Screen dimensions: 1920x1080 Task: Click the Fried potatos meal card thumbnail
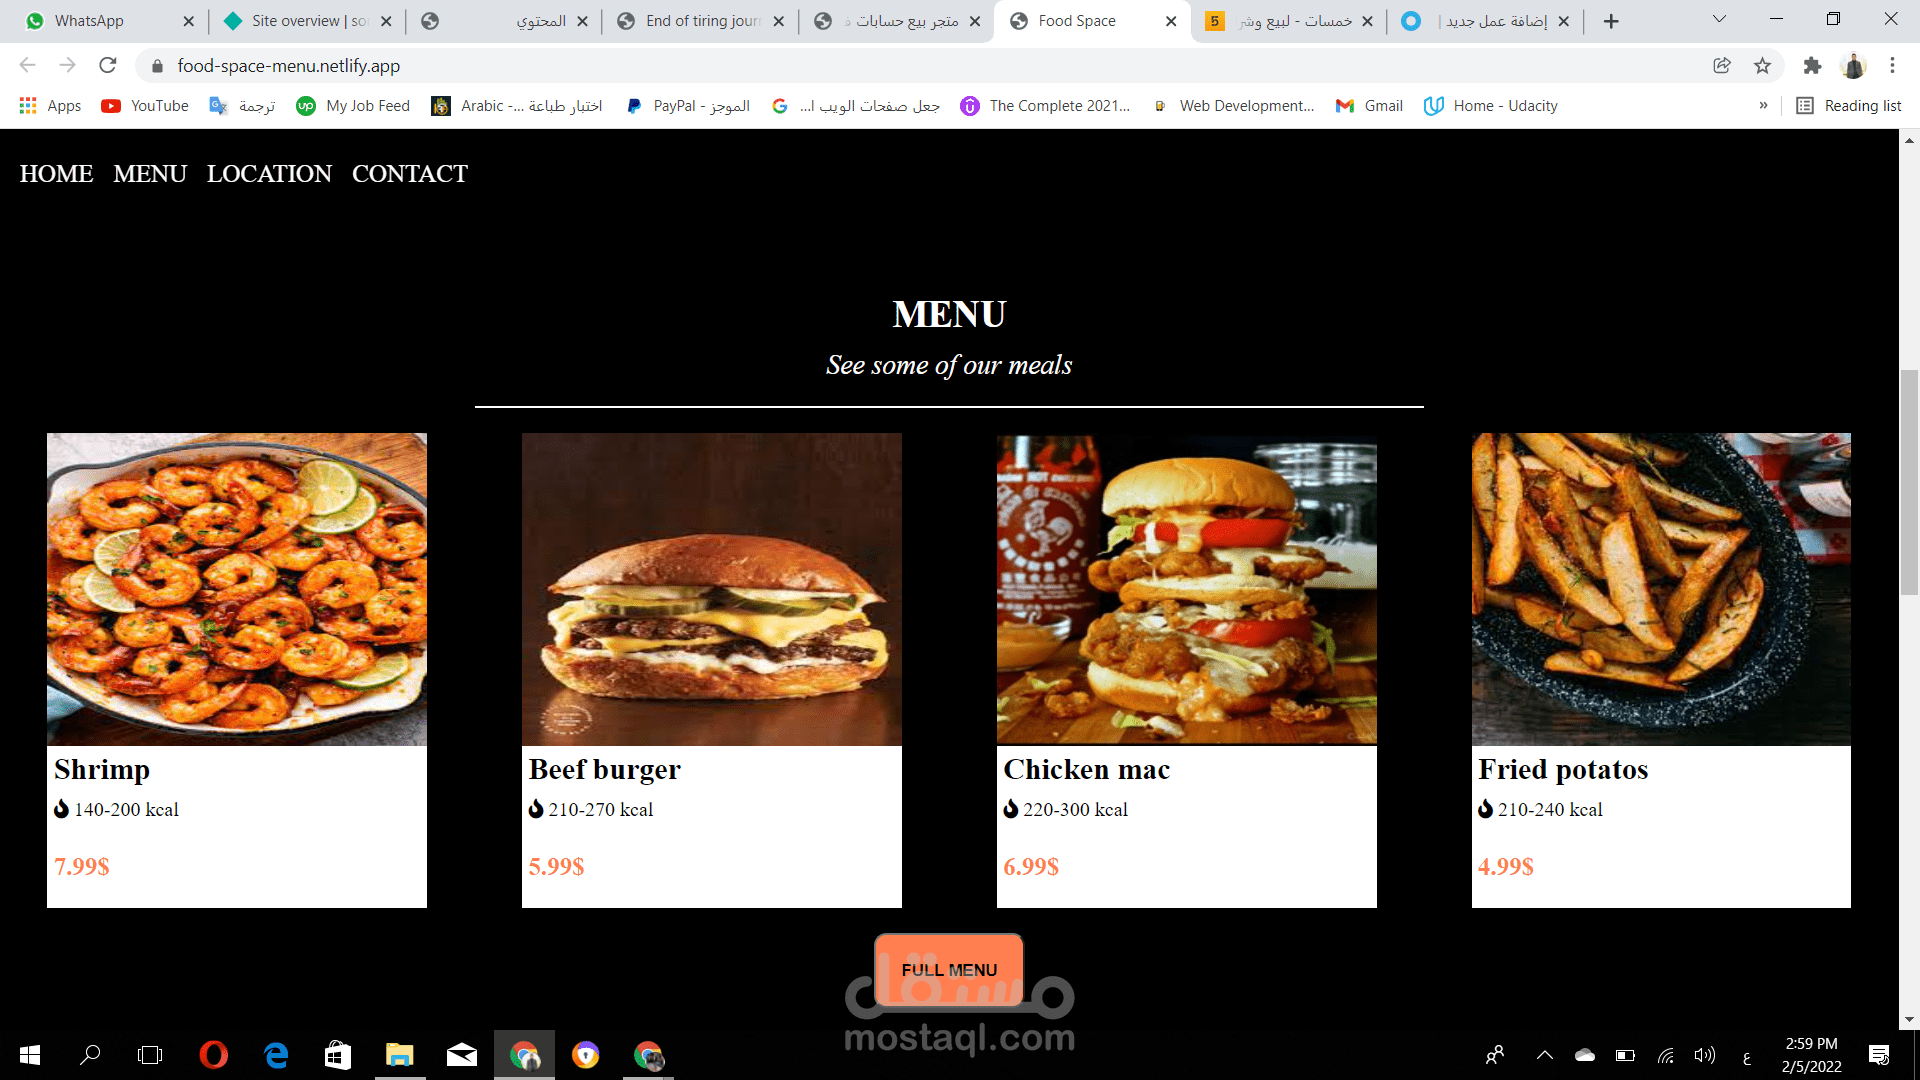[1660, 589]
